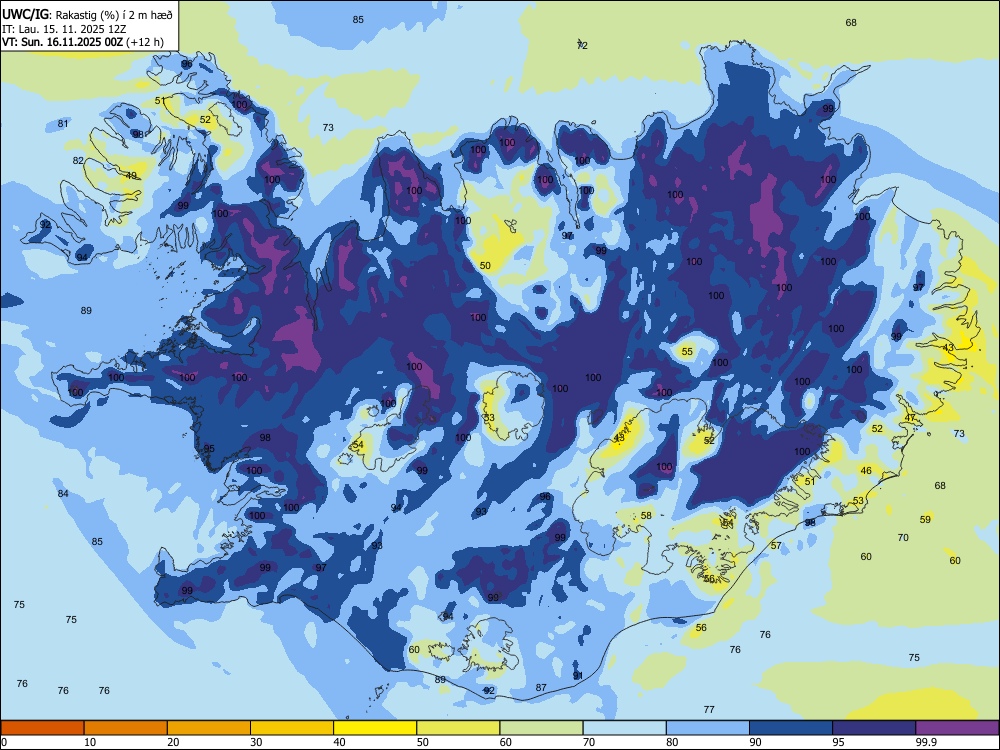The height and width of the screenshot is (750, 1000).
Task: Click the legend label '70'
Action: point(589,742)
